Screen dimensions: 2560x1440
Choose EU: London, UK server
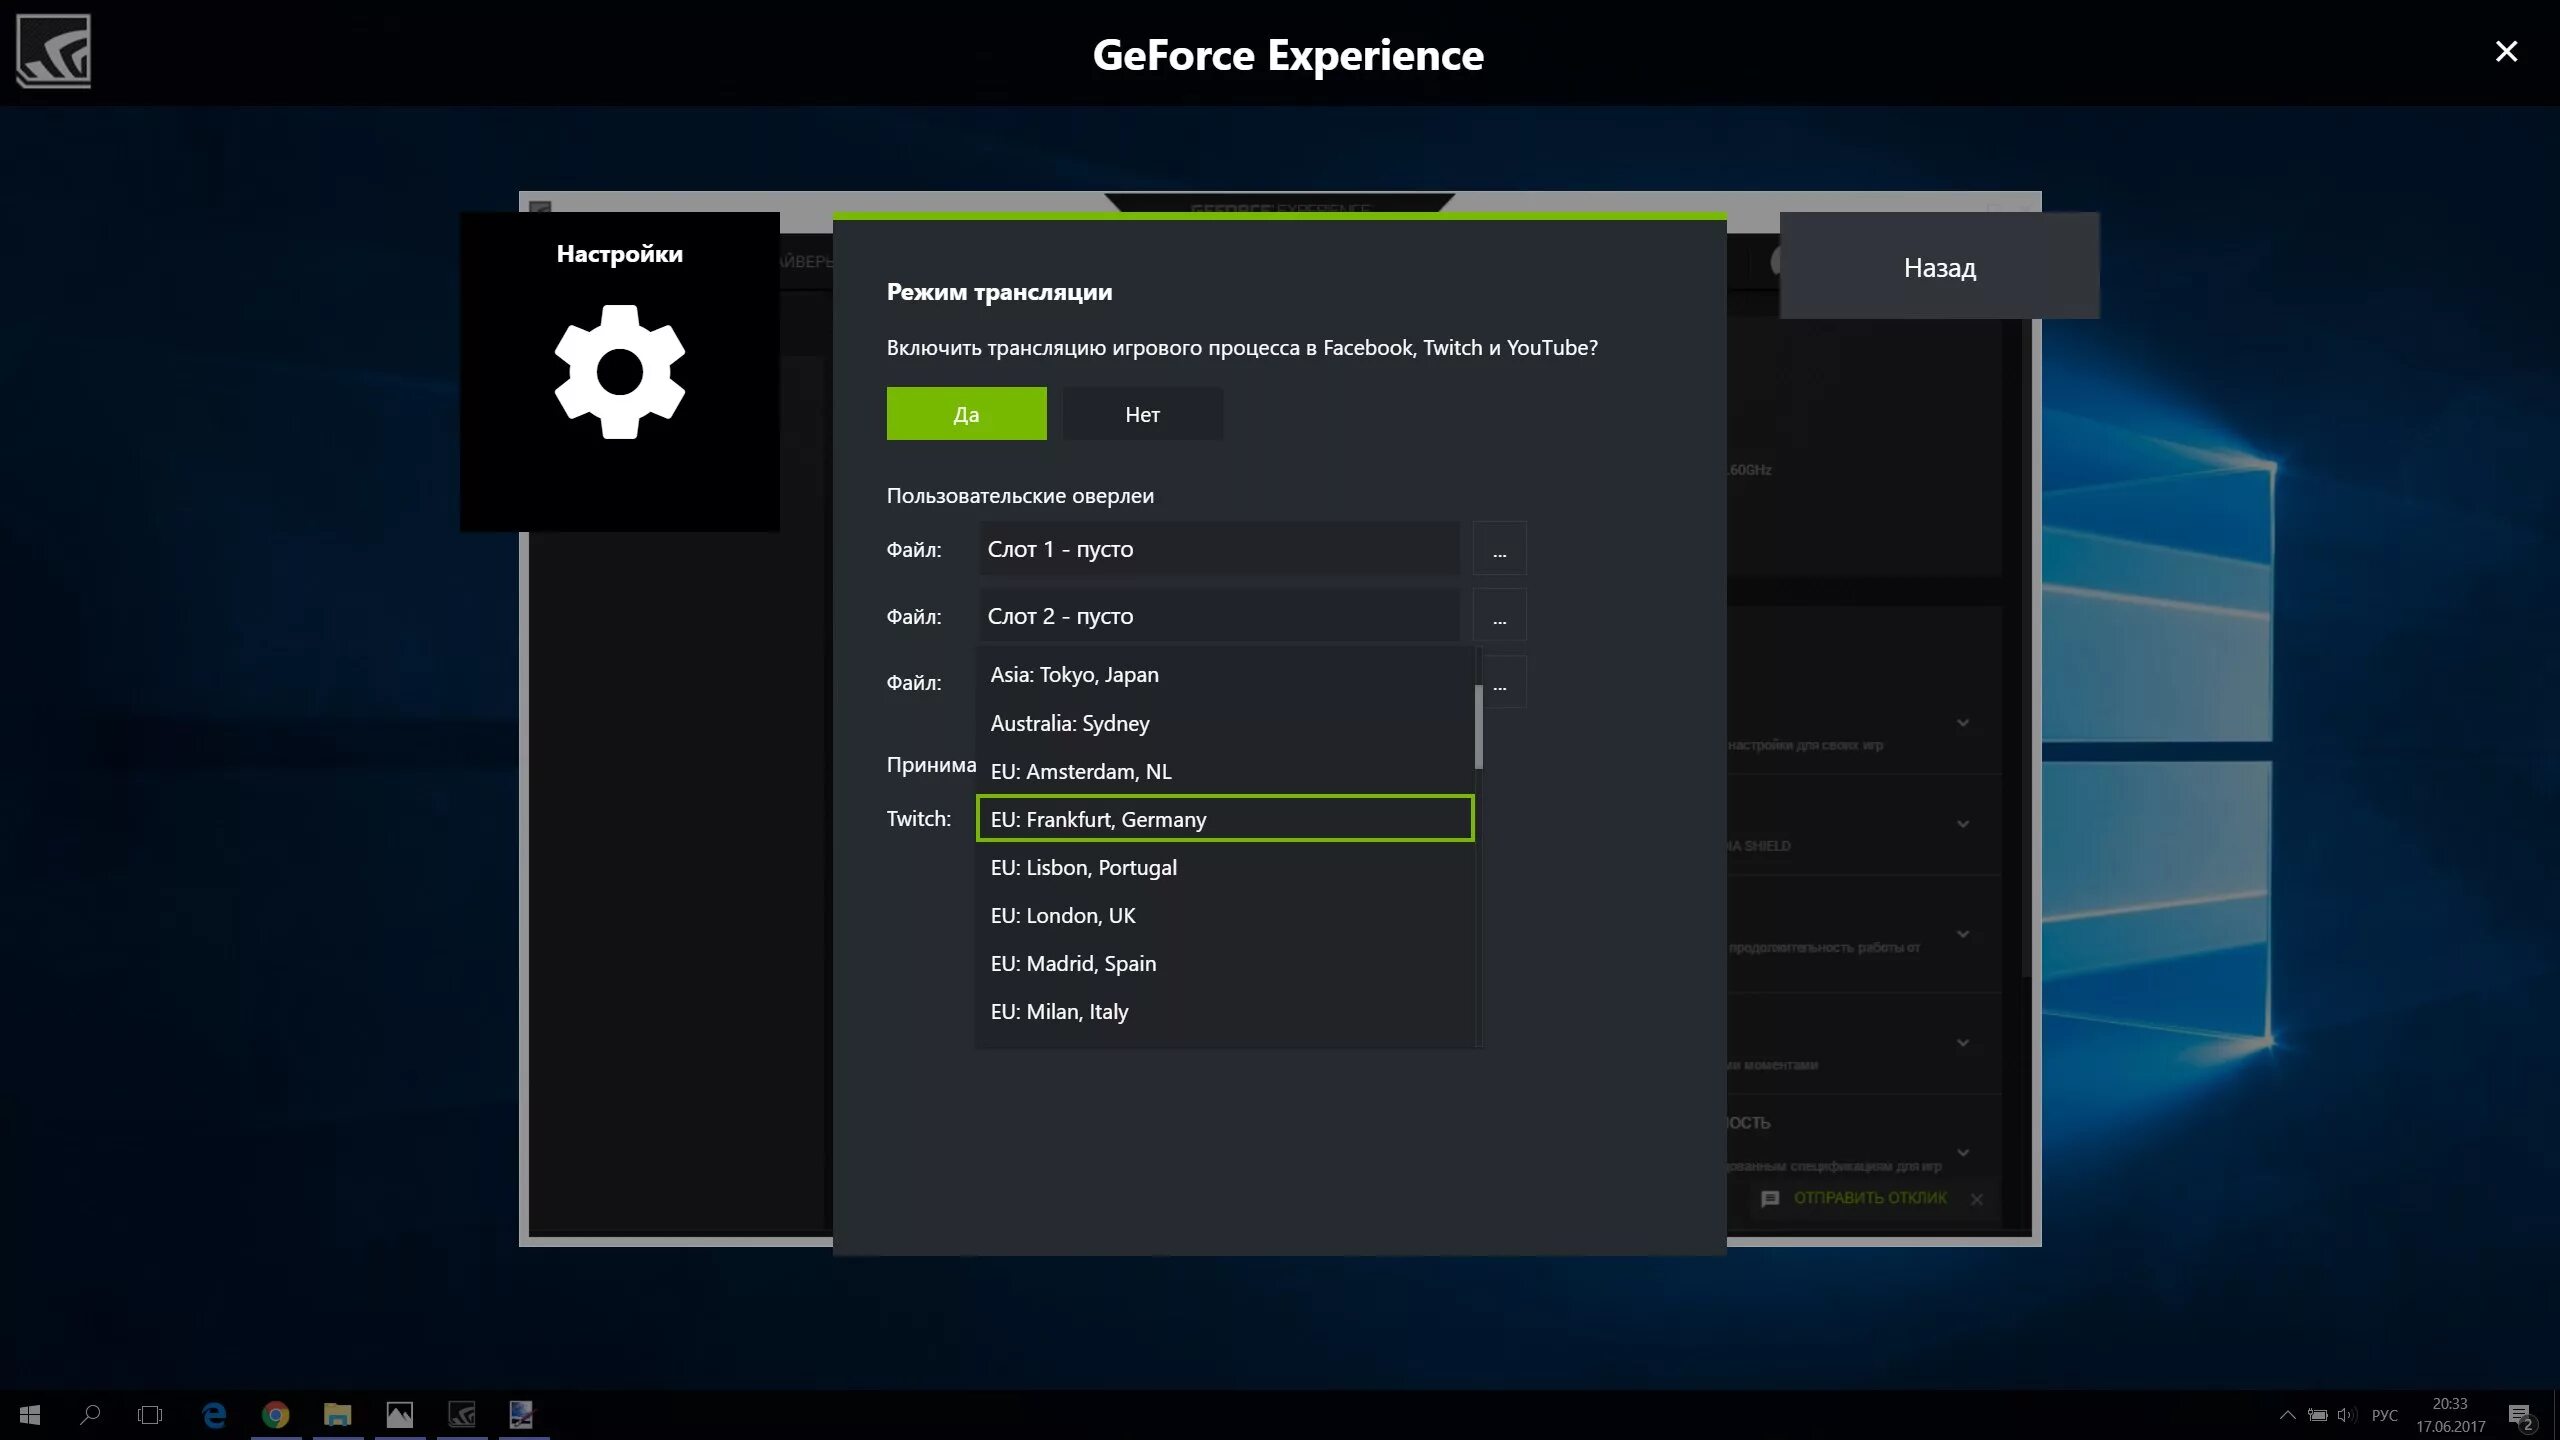(x=1224, y=914)
